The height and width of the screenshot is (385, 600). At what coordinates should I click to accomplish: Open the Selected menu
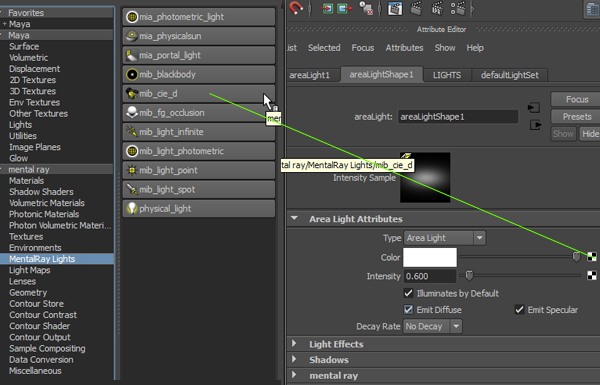coord(324,48)
